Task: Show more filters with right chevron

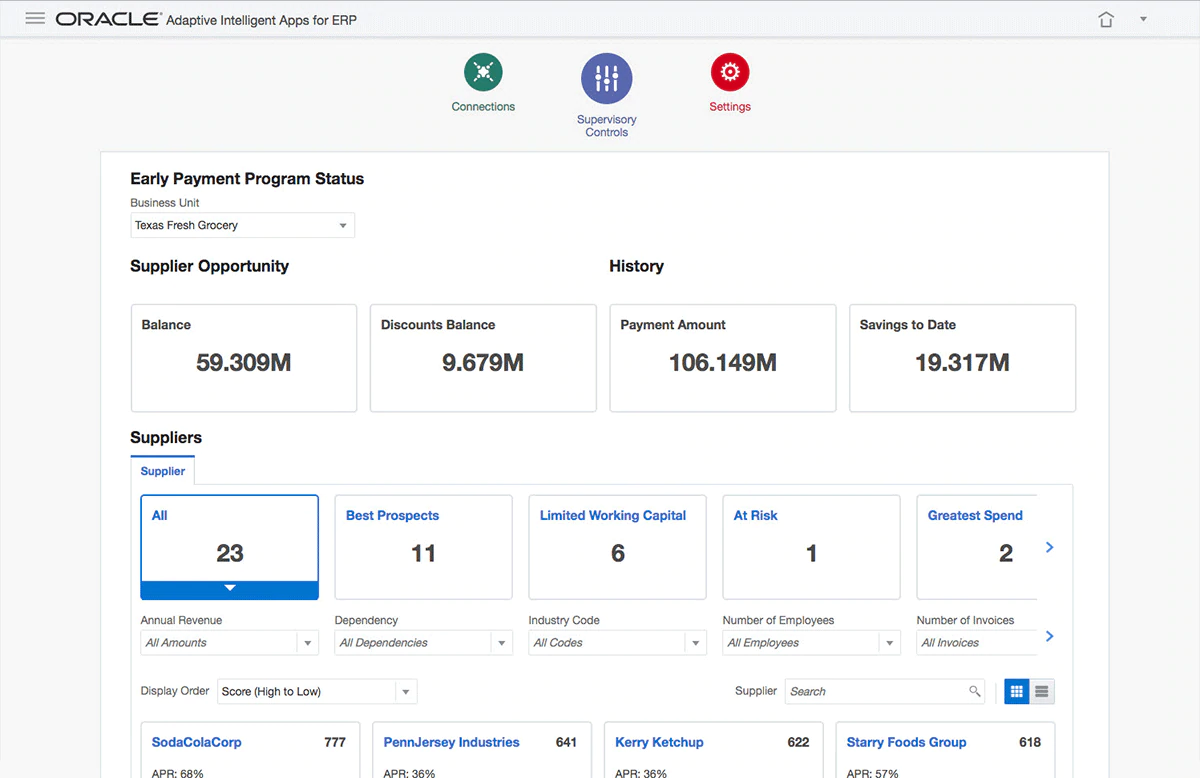Action: (1049, 636)
